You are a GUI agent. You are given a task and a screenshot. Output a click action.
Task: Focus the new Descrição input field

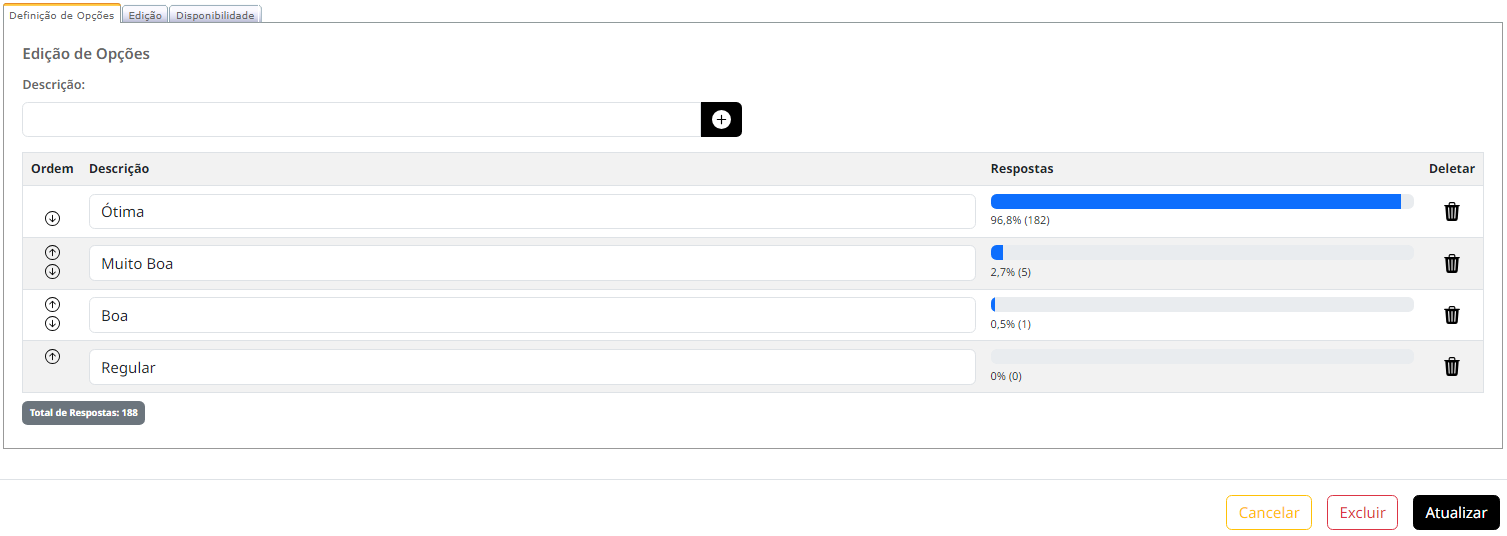(x=362, y=120)
